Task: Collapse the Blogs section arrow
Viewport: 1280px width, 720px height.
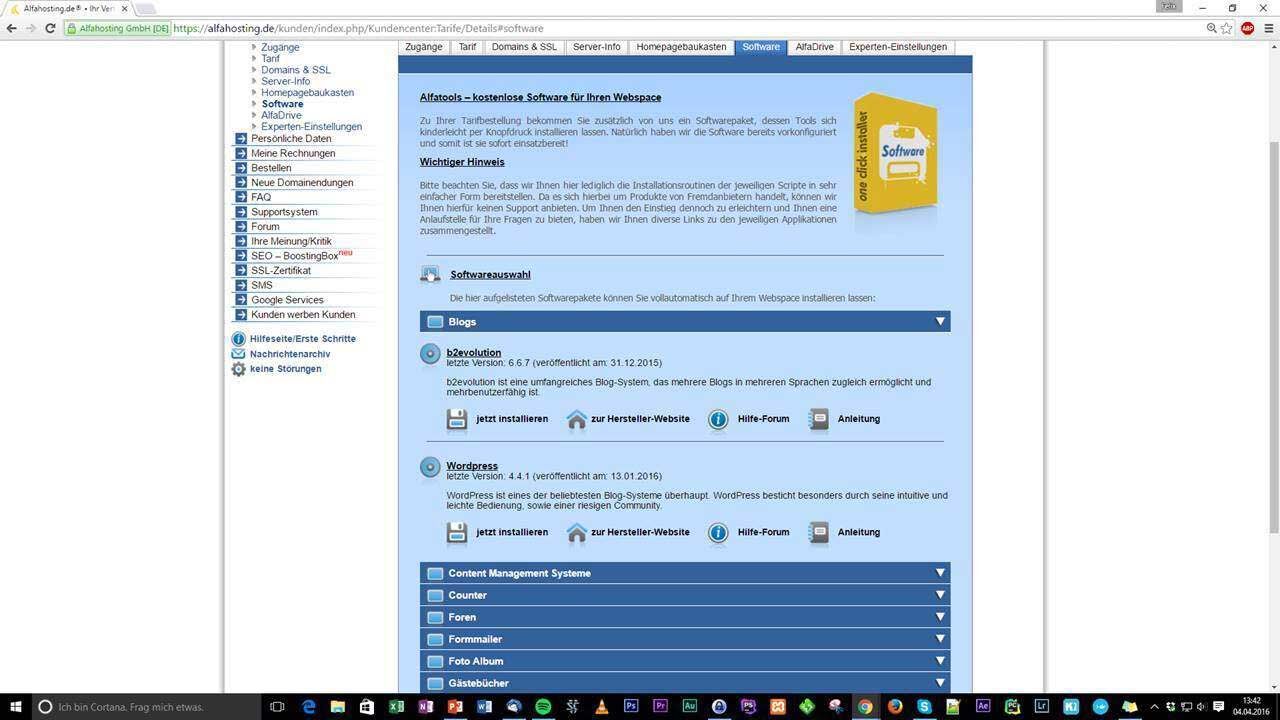Action: click(x=940, y=322)
